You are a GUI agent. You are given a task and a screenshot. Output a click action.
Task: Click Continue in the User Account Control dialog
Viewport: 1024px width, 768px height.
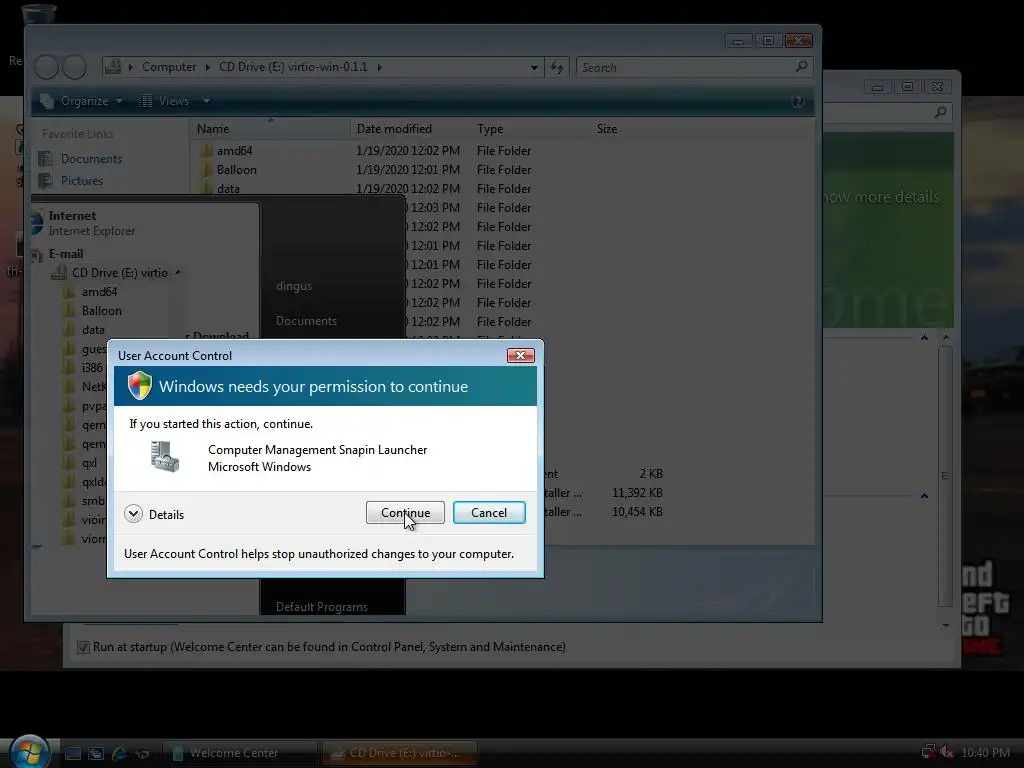[x=405, y=513]
